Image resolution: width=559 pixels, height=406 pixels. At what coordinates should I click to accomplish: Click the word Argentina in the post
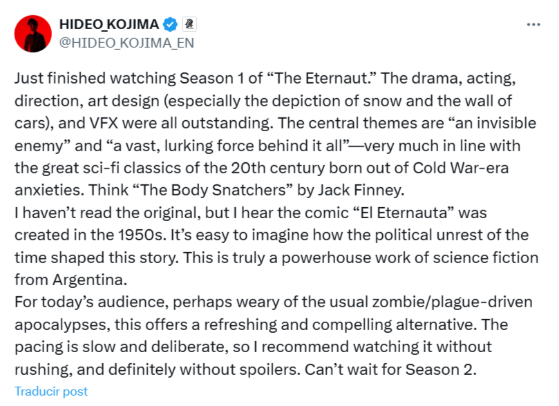(89, 280)
